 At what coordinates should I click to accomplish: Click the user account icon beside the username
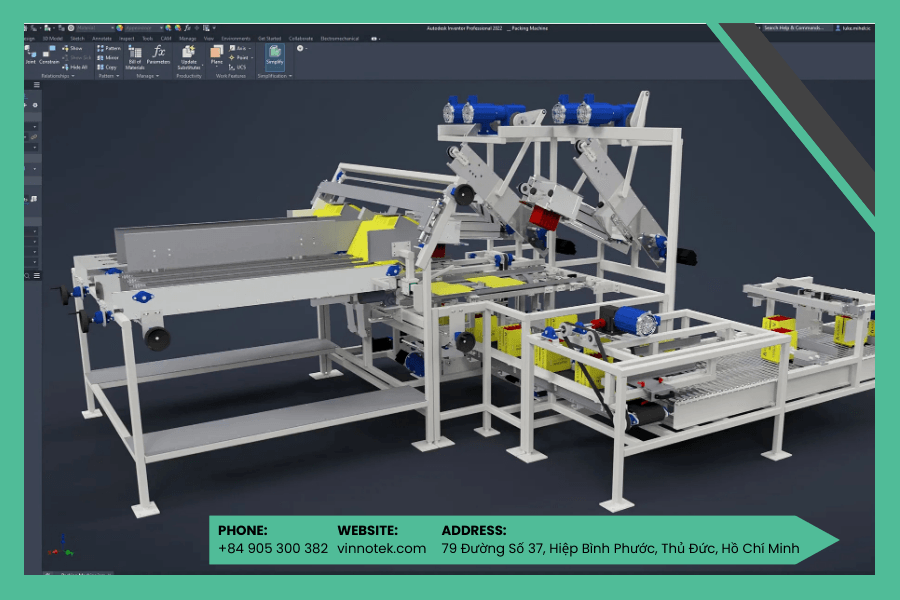(x=838, y=28)
